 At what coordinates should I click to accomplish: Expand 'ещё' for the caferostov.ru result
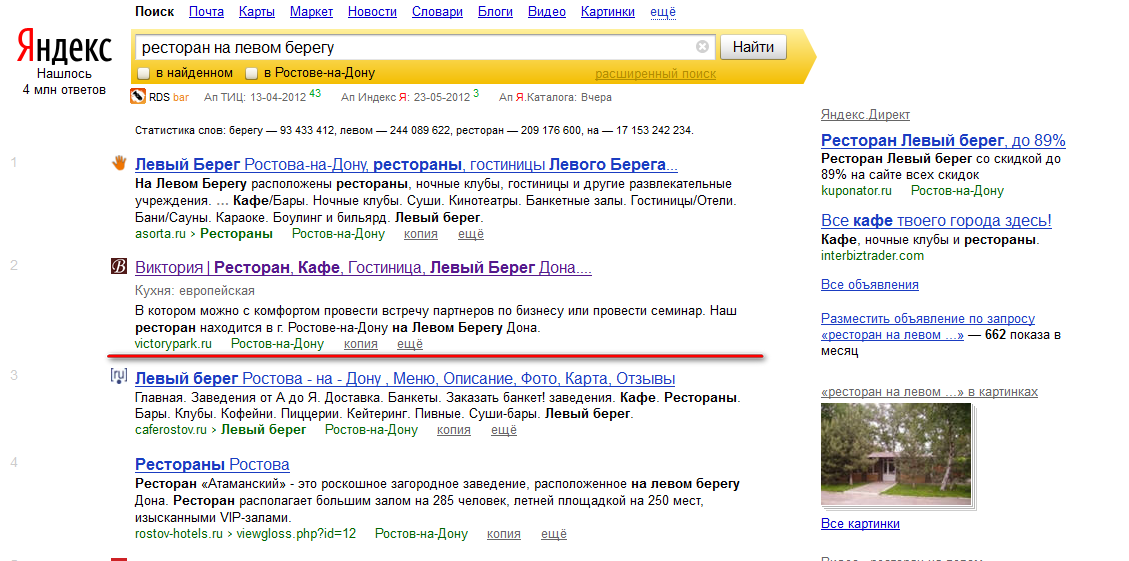(504, 430)
